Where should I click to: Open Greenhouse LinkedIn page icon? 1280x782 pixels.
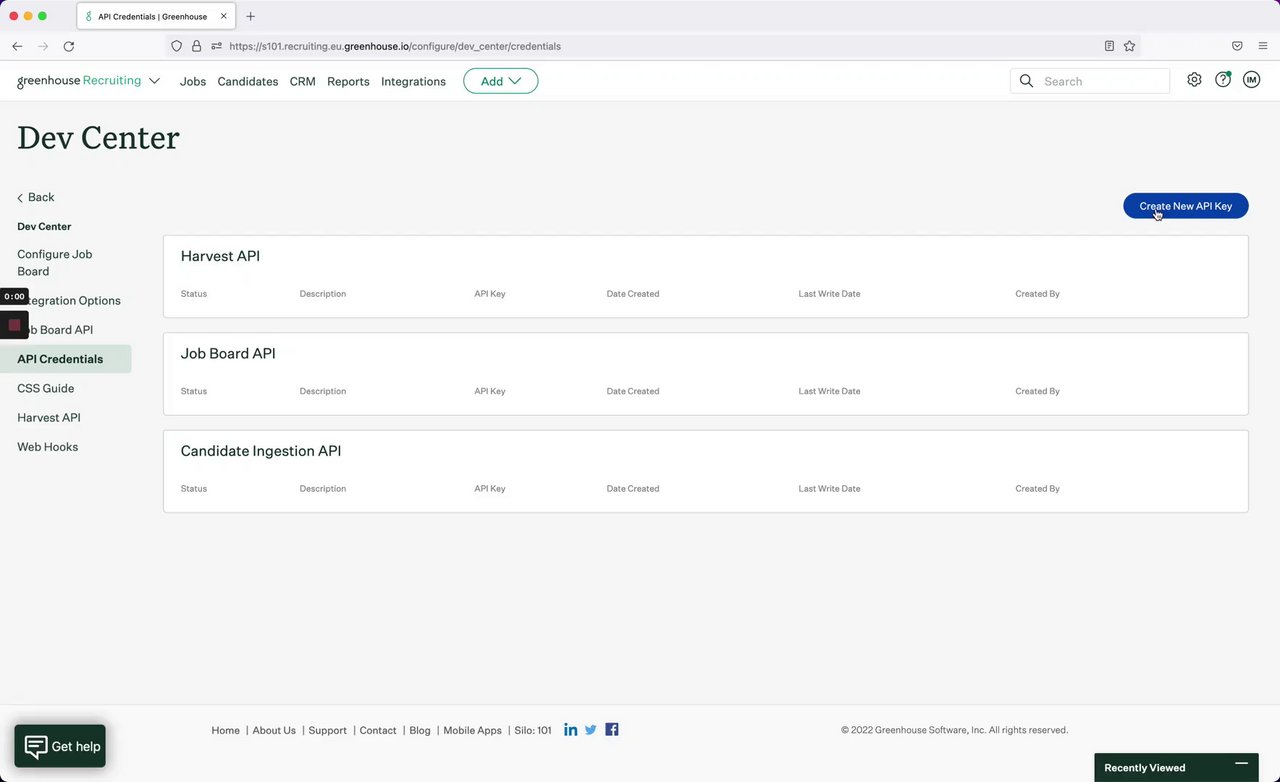tap(570, 730)
